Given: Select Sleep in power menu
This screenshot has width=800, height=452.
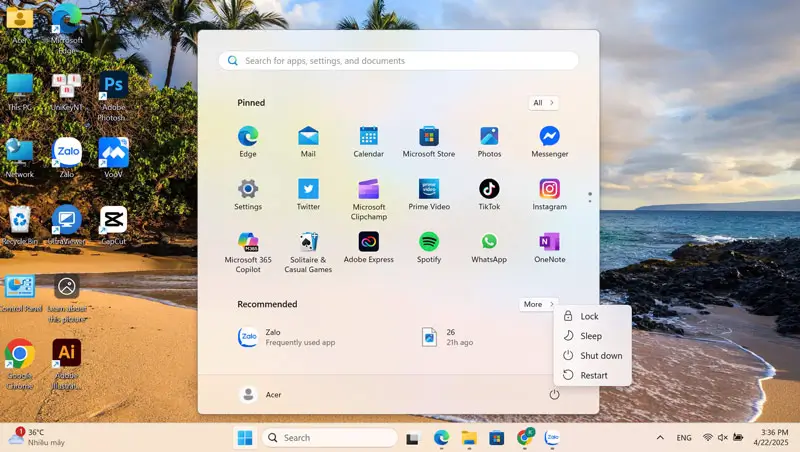Looking at the screenshot, I should pos(590,336).
